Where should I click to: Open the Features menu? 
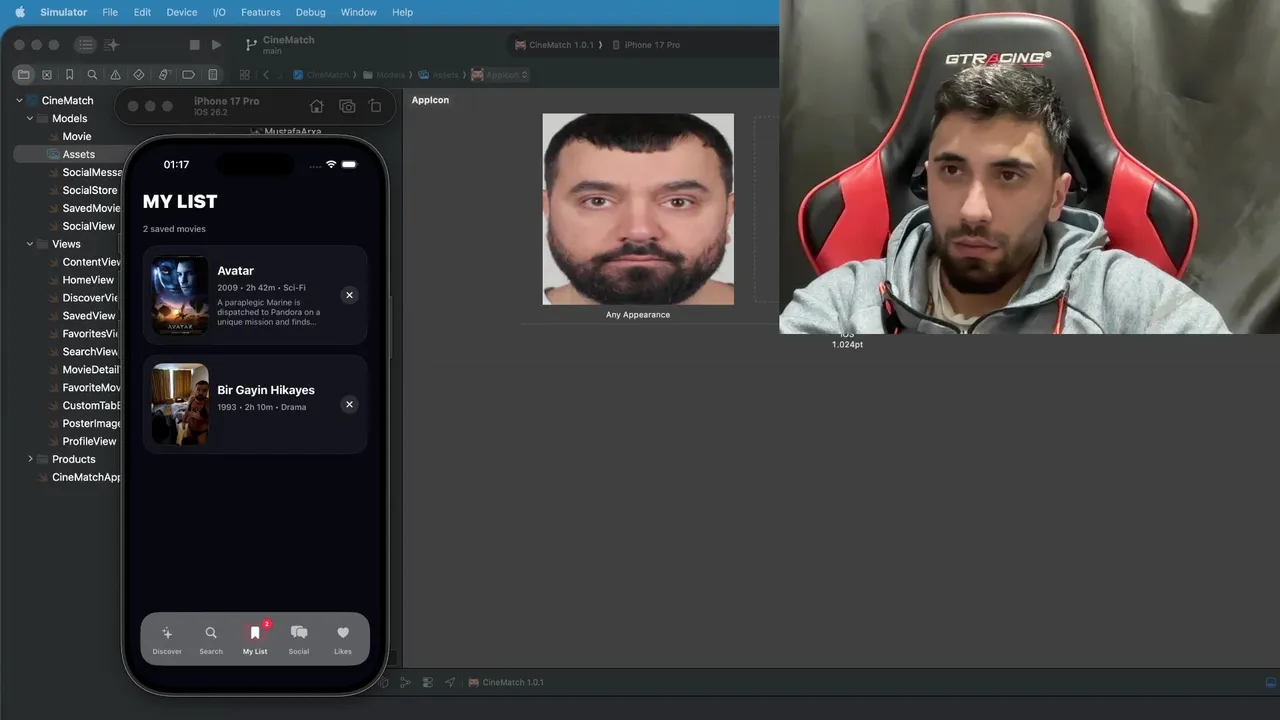click(260, 12)
